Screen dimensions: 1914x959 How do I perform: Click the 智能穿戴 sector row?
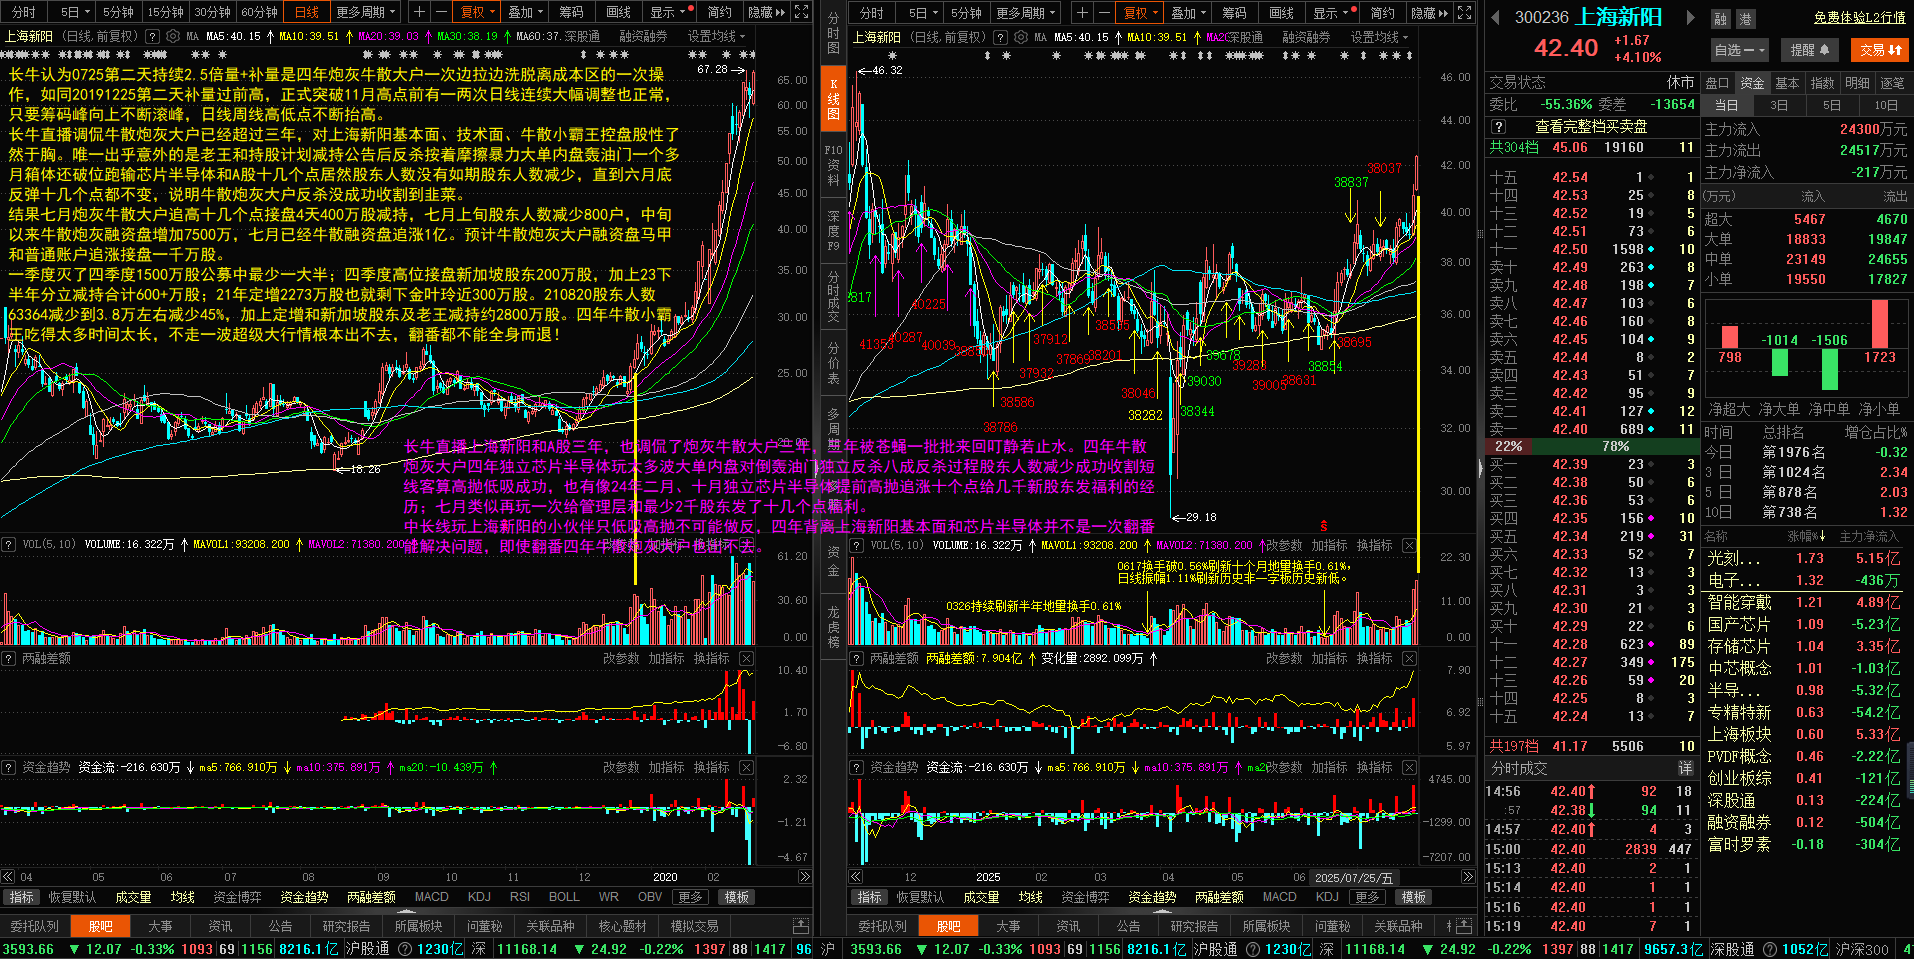(1804, 602)
